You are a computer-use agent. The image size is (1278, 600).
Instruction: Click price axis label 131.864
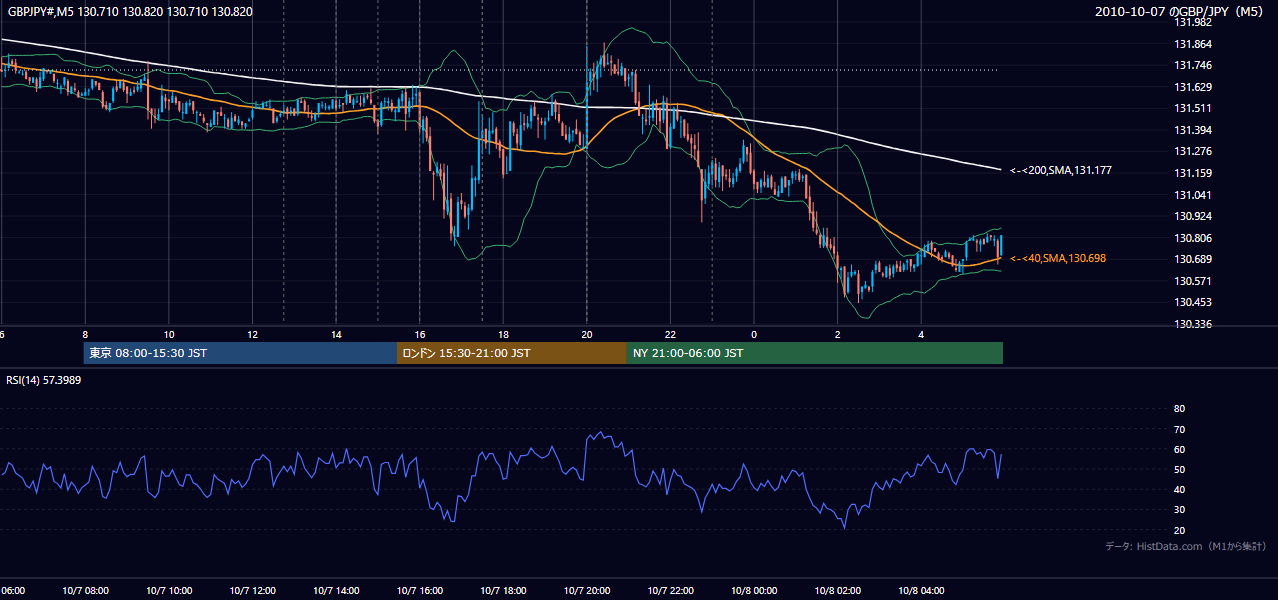(1191, 44)
